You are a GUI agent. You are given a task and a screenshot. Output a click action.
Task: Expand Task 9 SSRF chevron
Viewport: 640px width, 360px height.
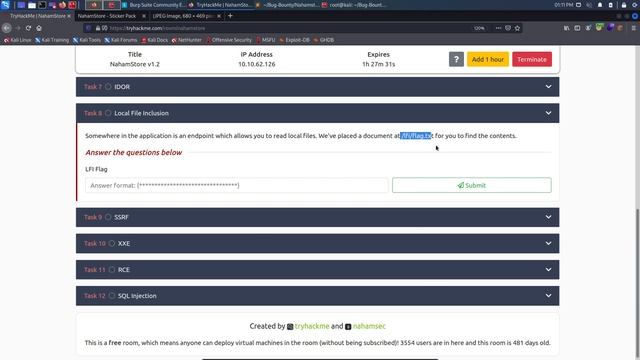[548, 217]
